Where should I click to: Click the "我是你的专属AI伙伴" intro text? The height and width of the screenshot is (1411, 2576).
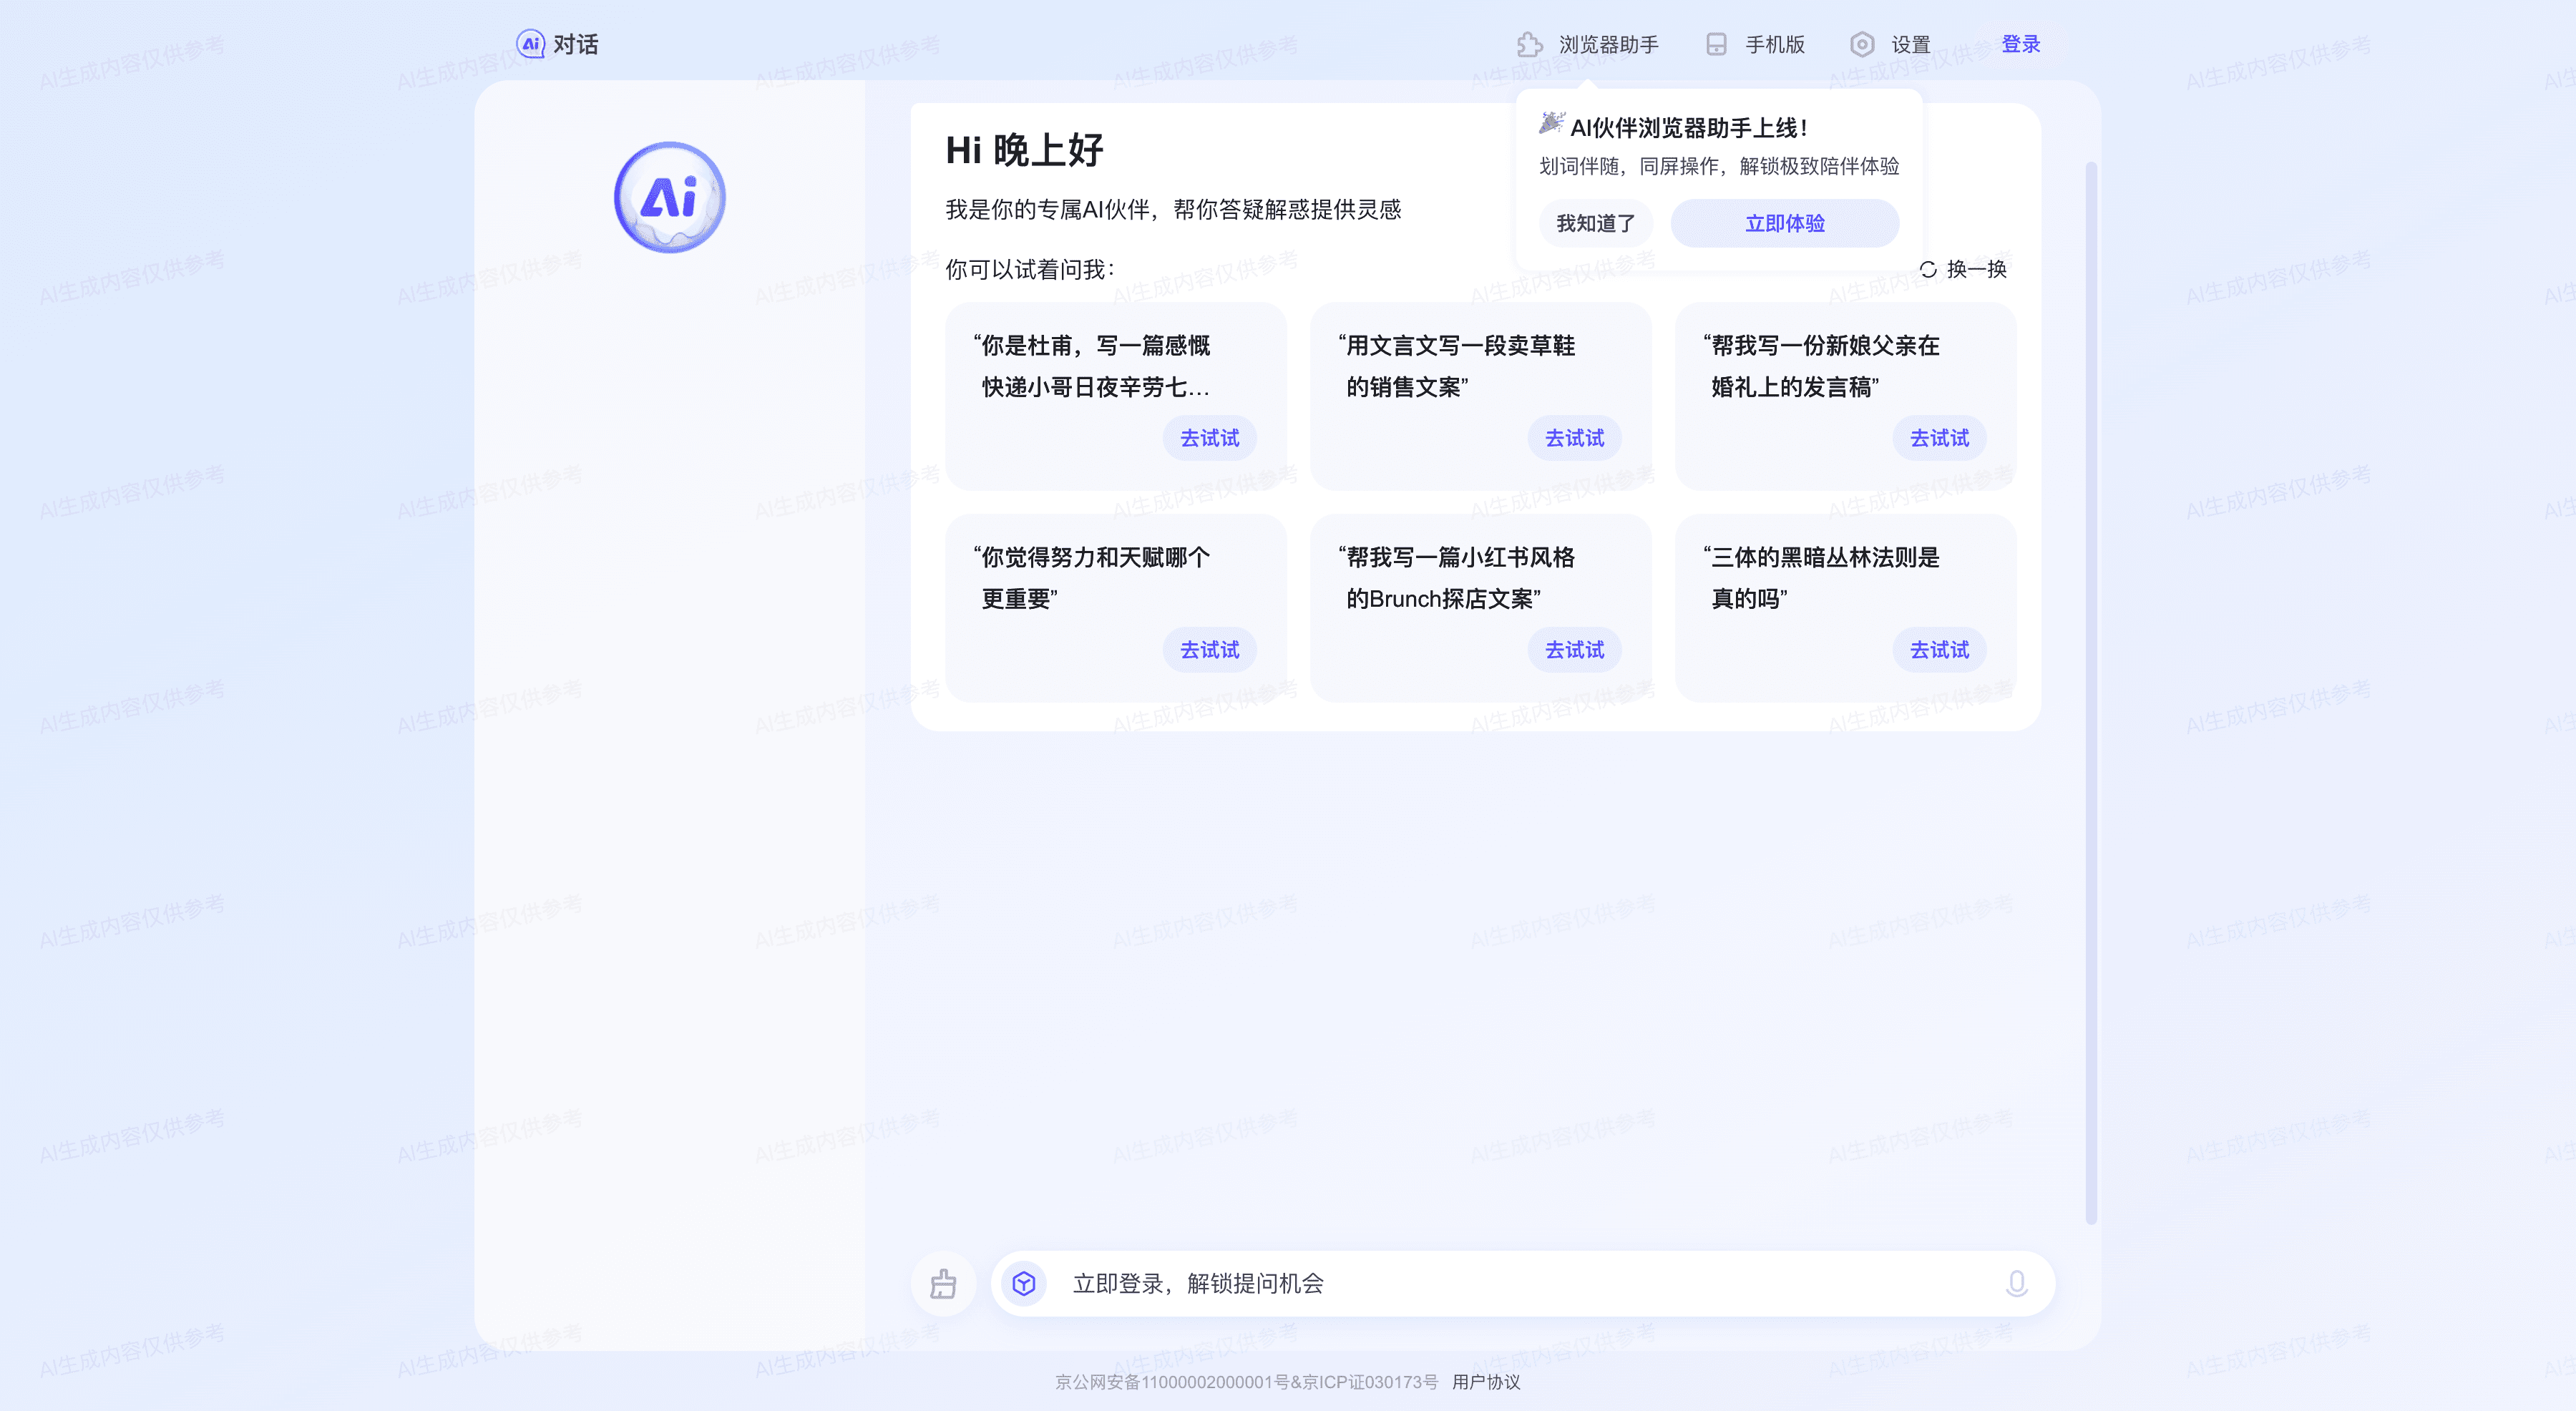[1173, 209]
